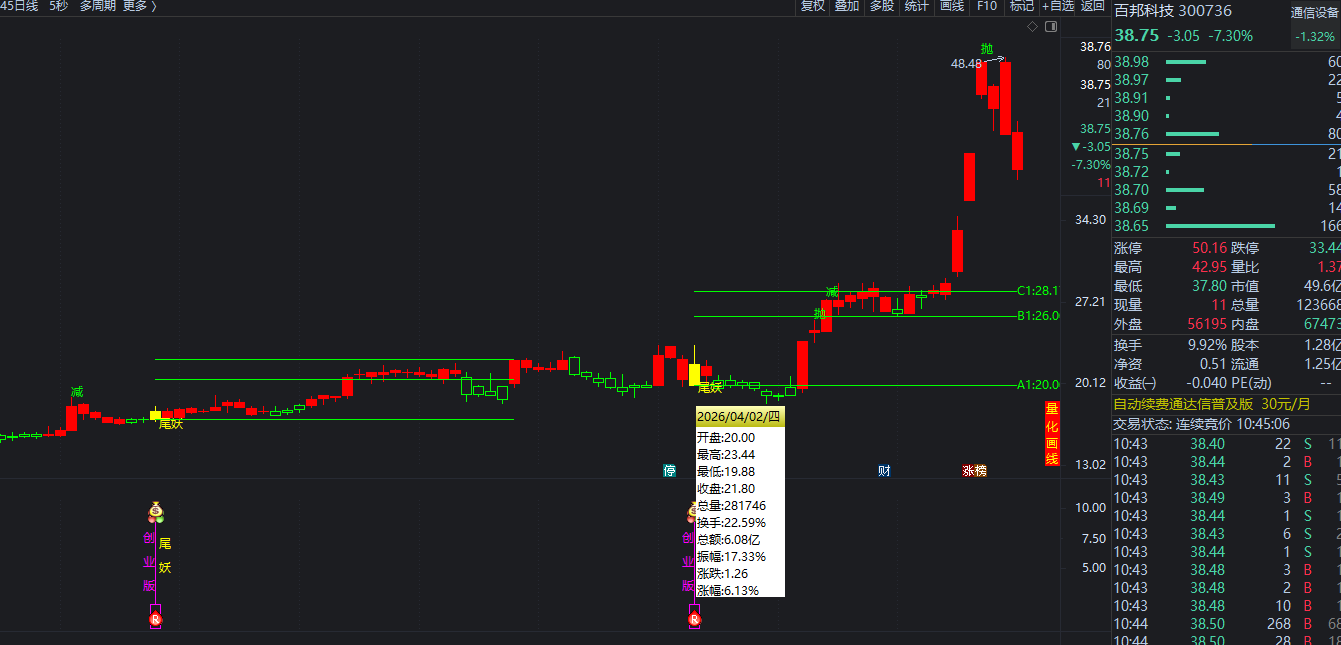Click the 换手 value 9.92%
The image size is (1341, 645).
tap(1207, 345)
